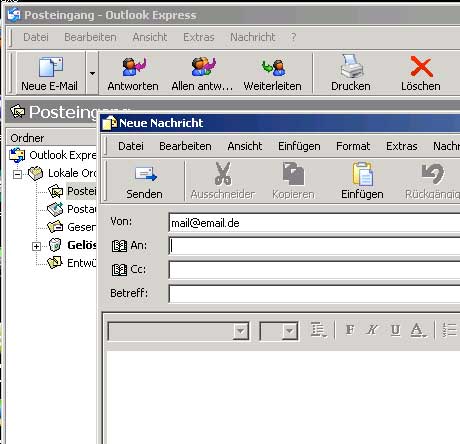
Task: Open the font color (A) button
Action: 418,330
